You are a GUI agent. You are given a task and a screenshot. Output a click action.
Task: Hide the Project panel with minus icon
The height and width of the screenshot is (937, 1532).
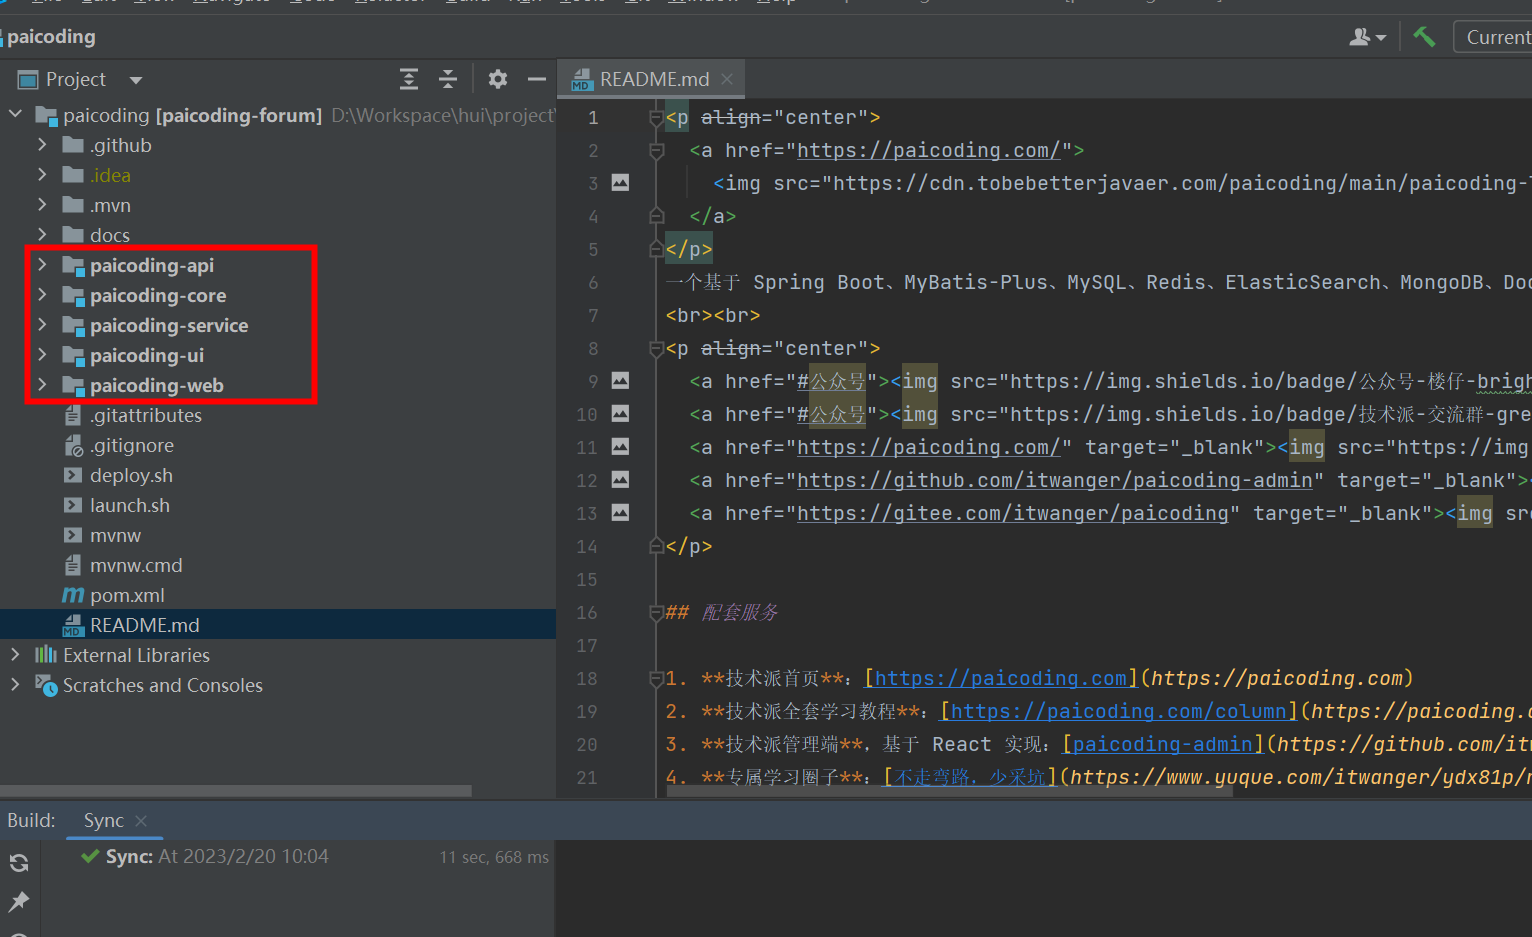coord(537,79)
